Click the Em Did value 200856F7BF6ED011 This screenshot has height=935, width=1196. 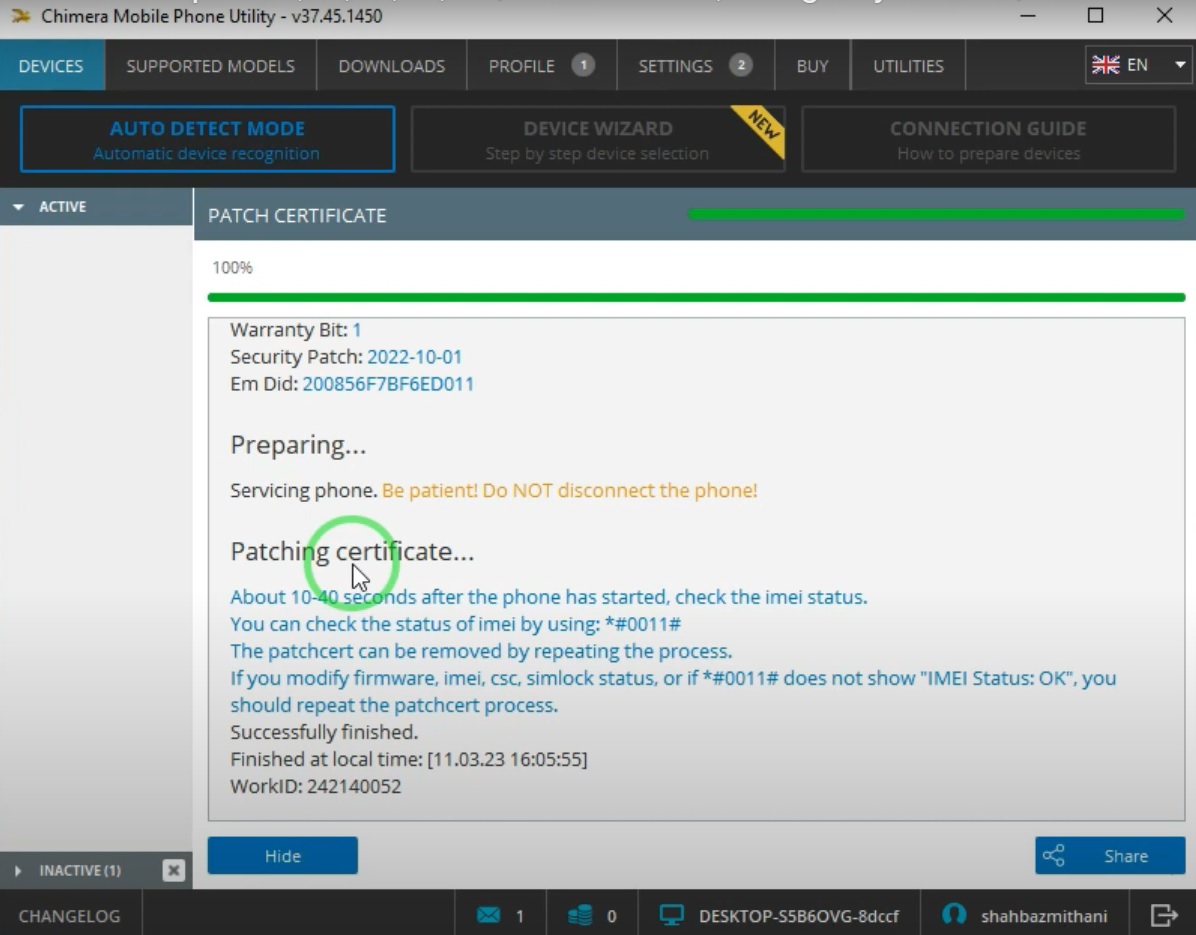pos(388,384)
